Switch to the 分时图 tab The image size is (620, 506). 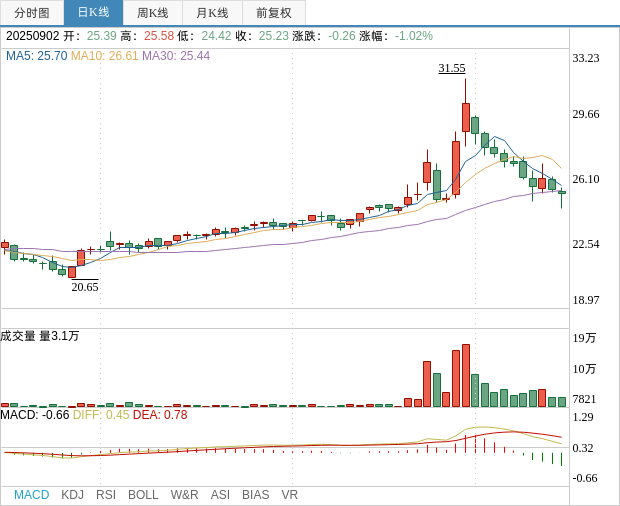point(32,13)
